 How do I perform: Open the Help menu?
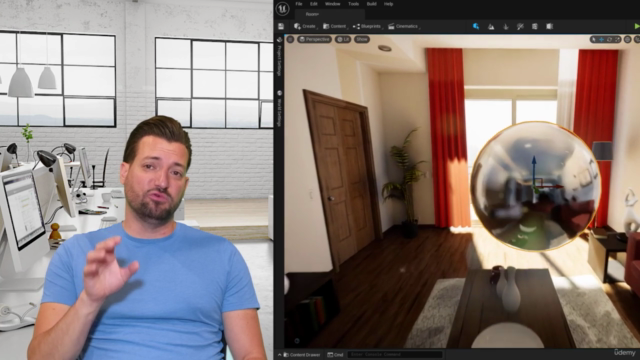click(389, 4)
